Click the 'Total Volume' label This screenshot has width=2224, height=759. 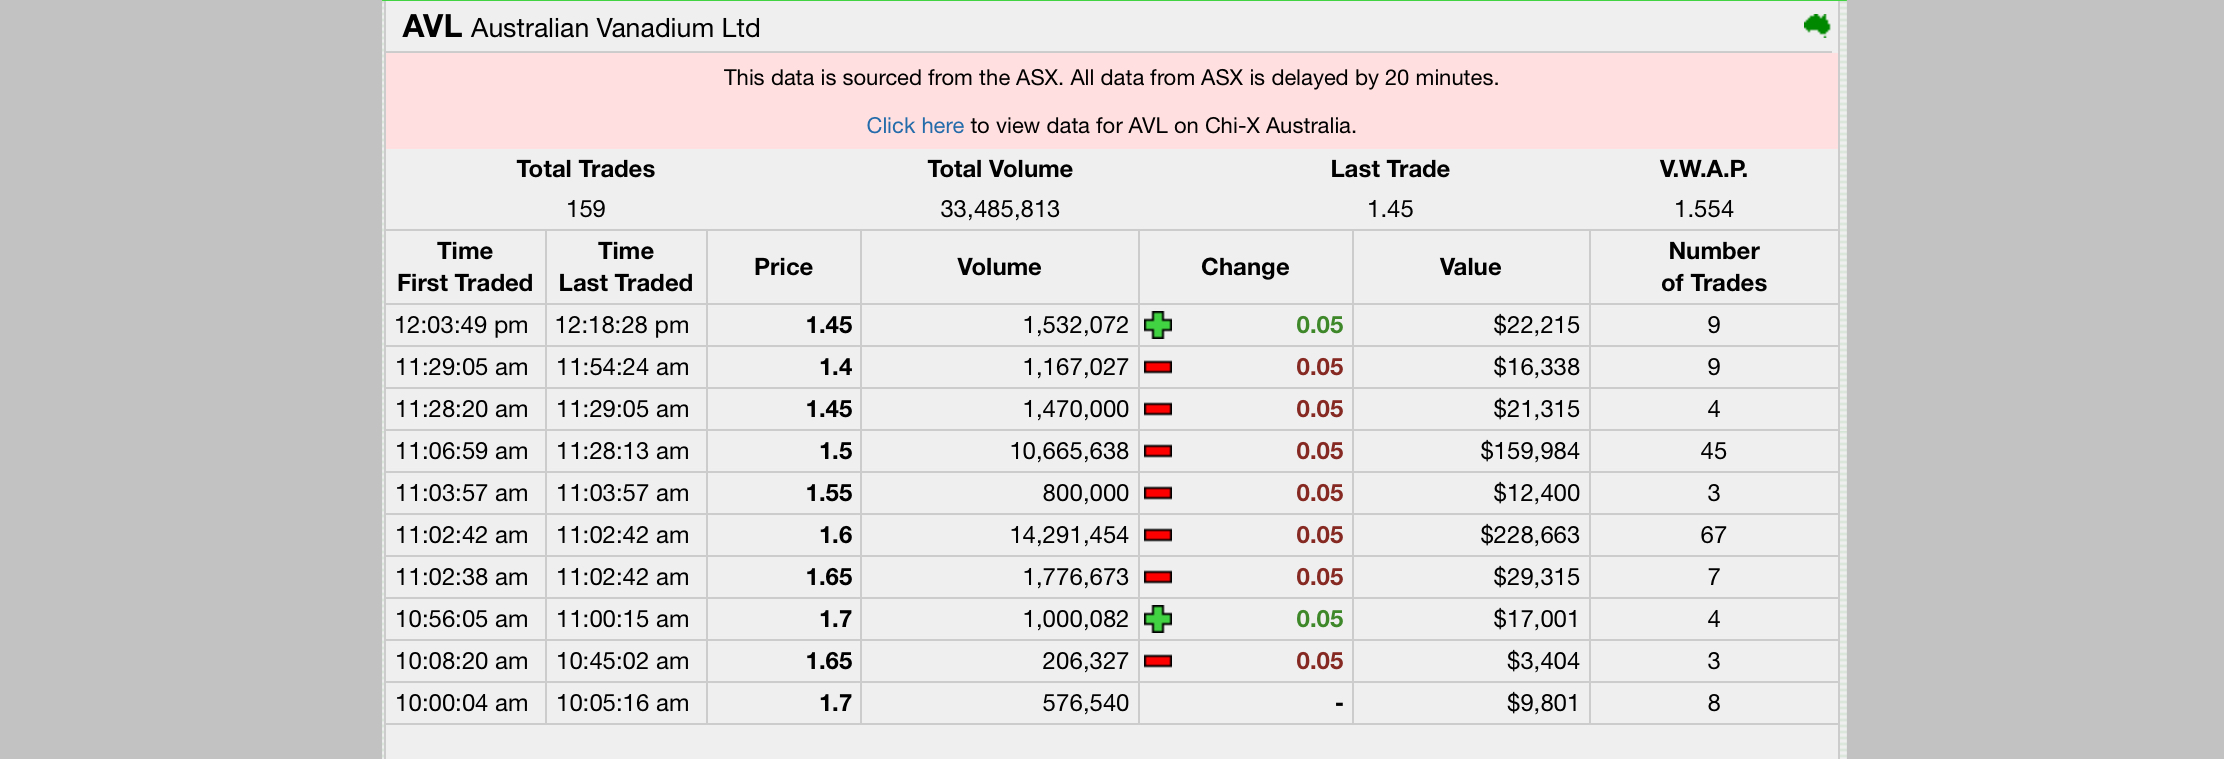1000,169
